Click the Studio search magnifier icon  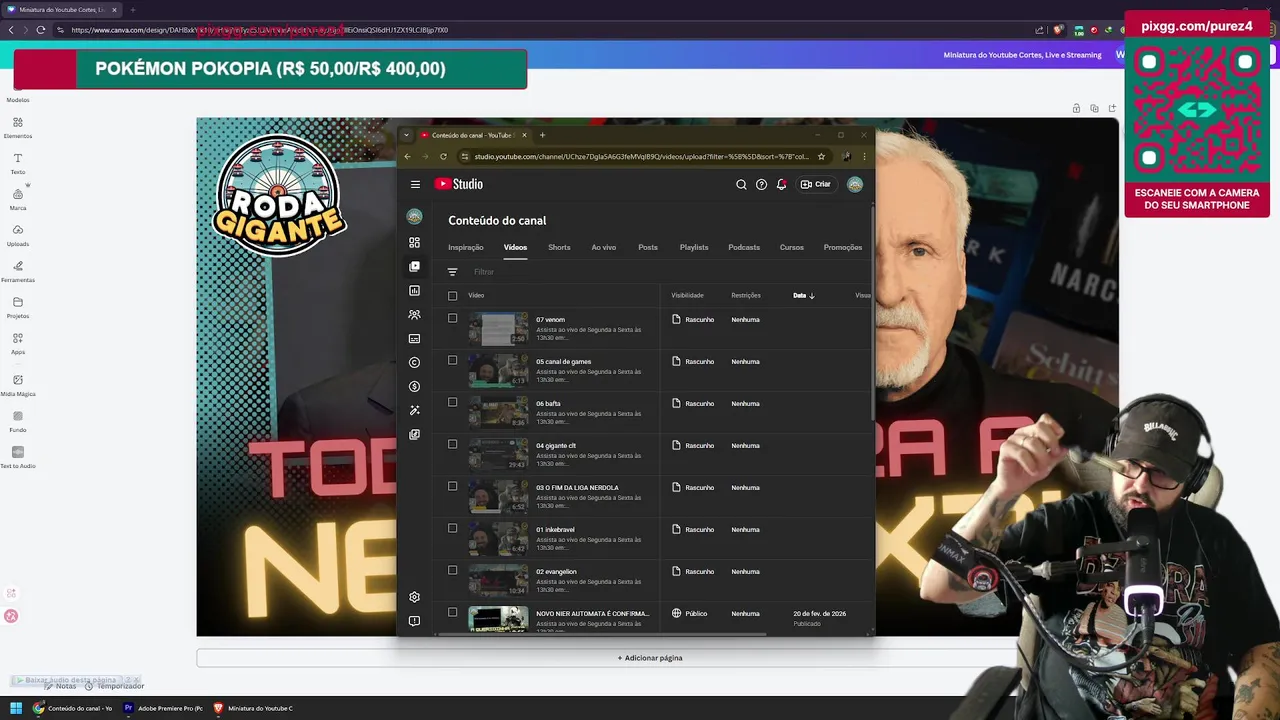(741, 184)
